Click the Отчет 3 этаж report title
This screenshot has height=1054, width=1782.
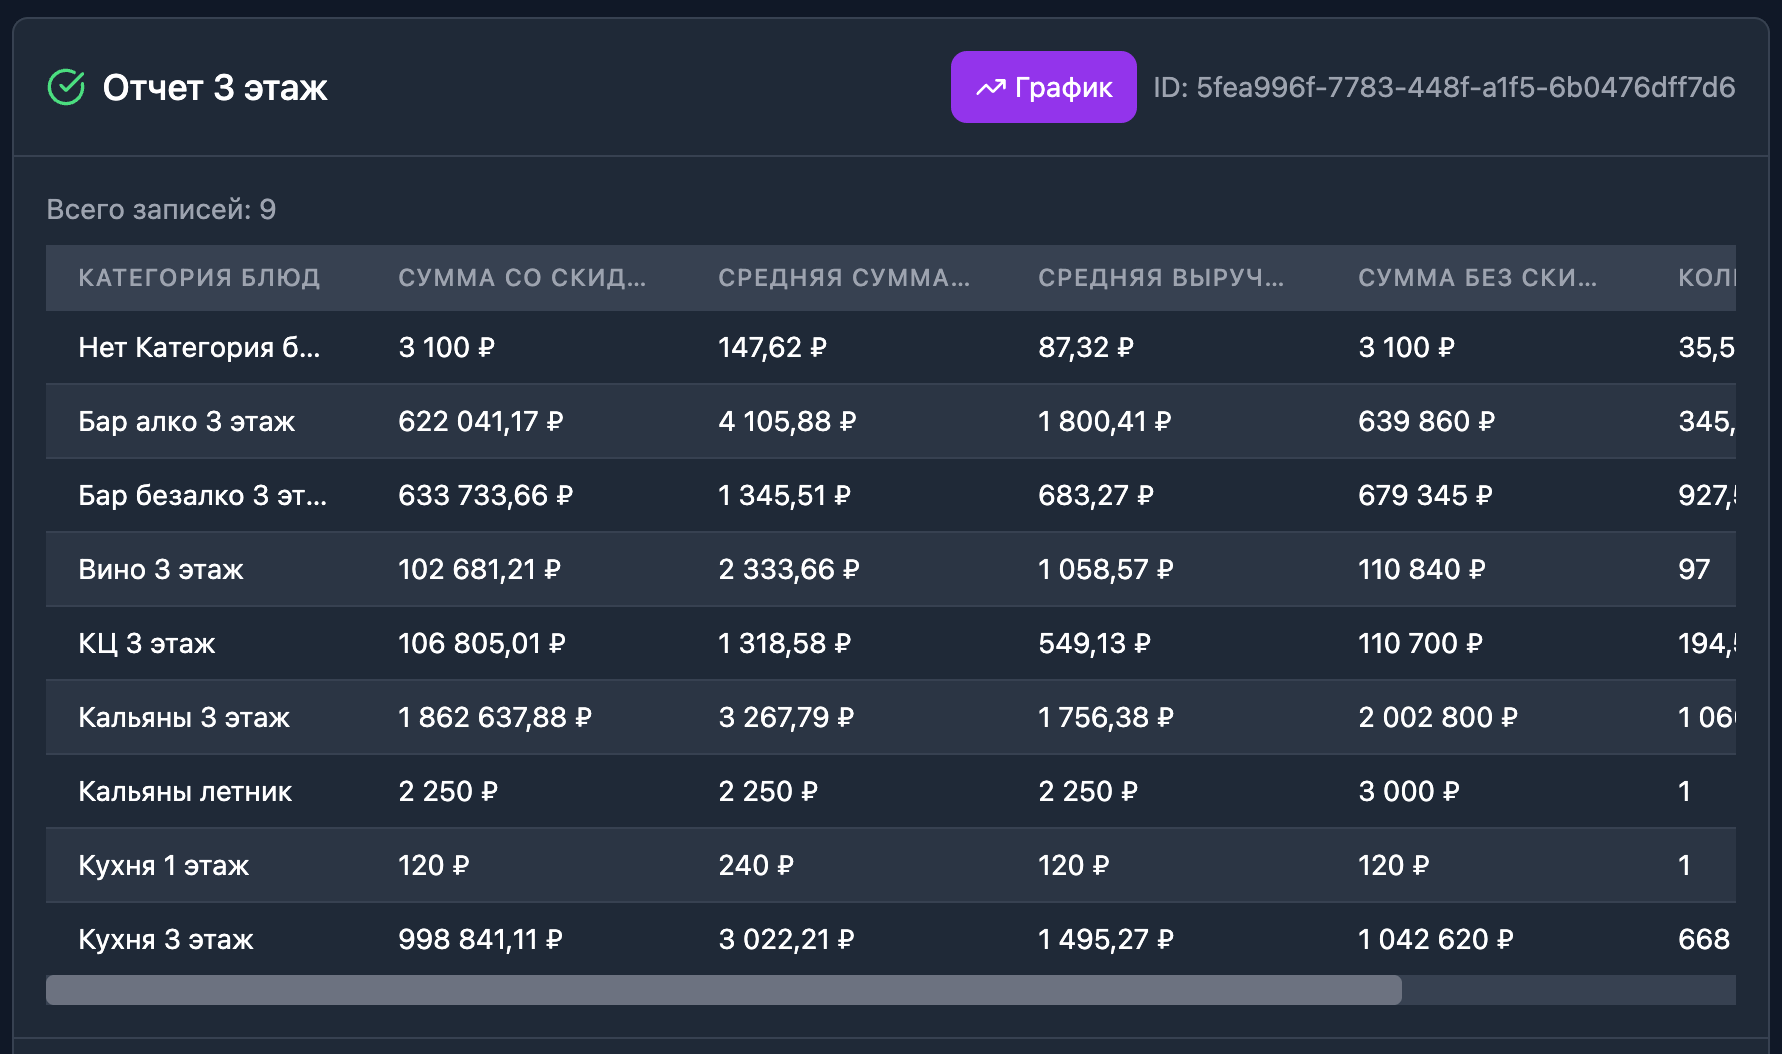(x=215, y=88)
